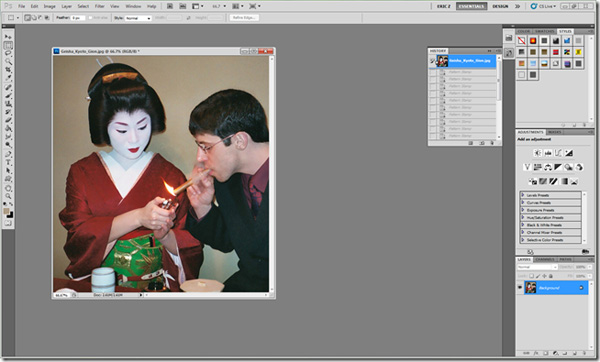Image resolution: width=600 pixels, height=362 pixels.
Task: Switch to the Channels tab
Action: tap(545, 259)
